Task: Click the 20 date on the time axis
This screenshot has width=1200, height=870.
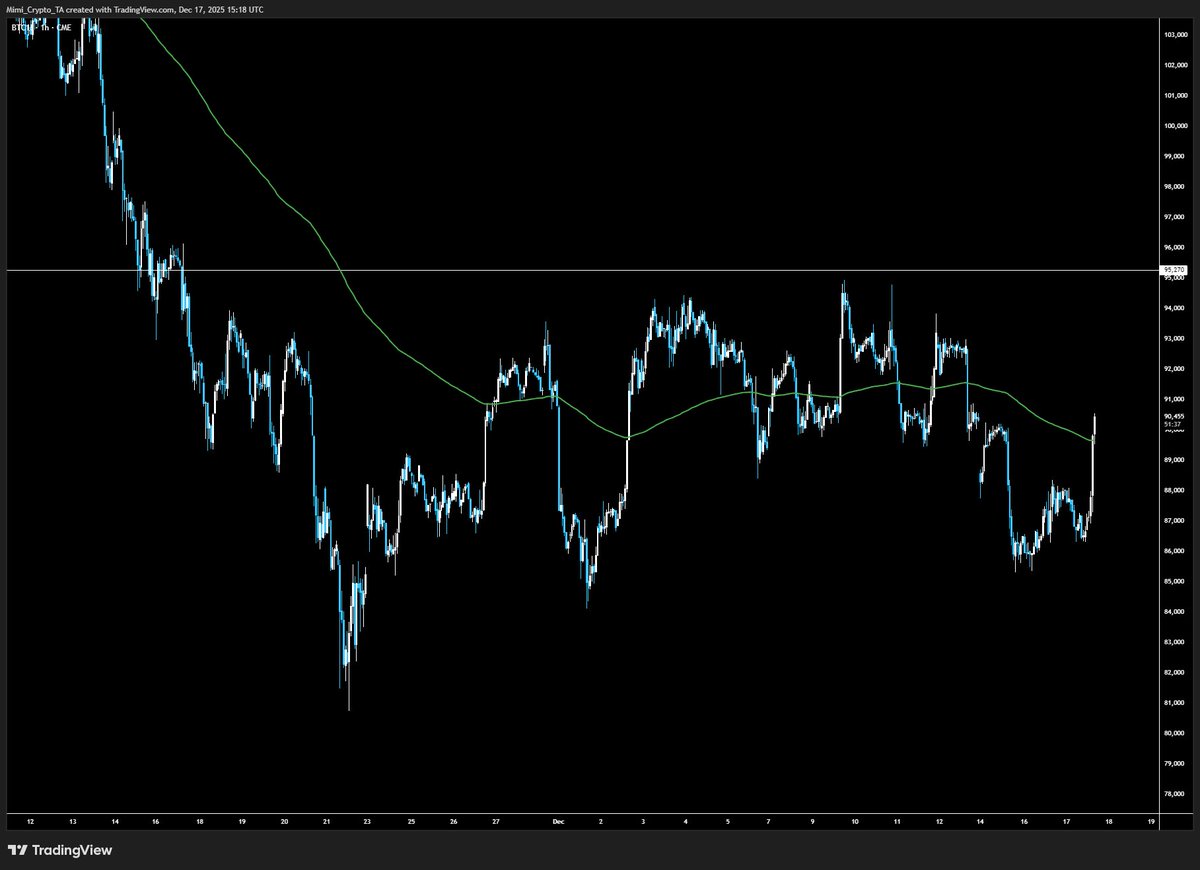Action: click(285, 821)
